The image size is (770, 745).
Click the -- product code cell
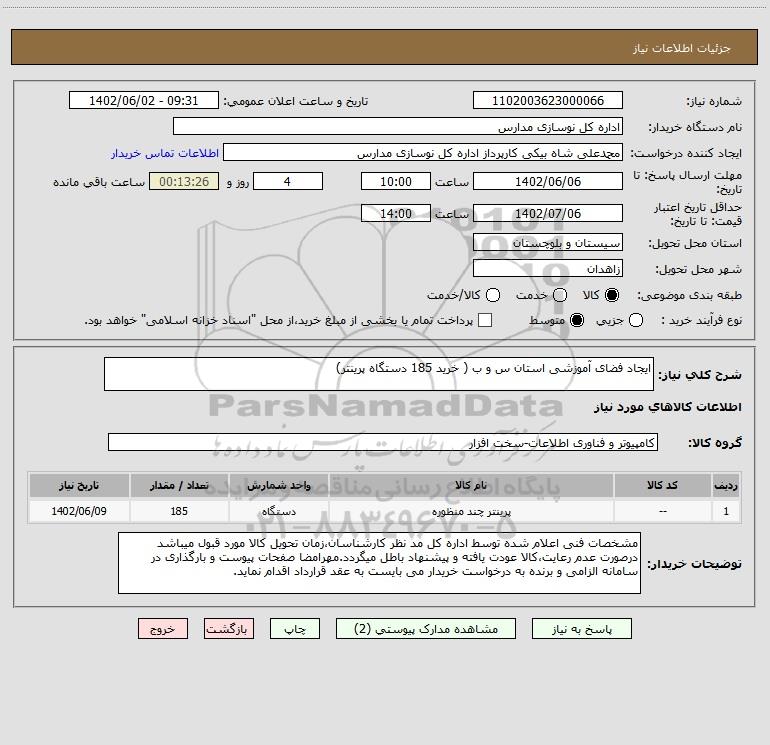click(x=662, y=511)
